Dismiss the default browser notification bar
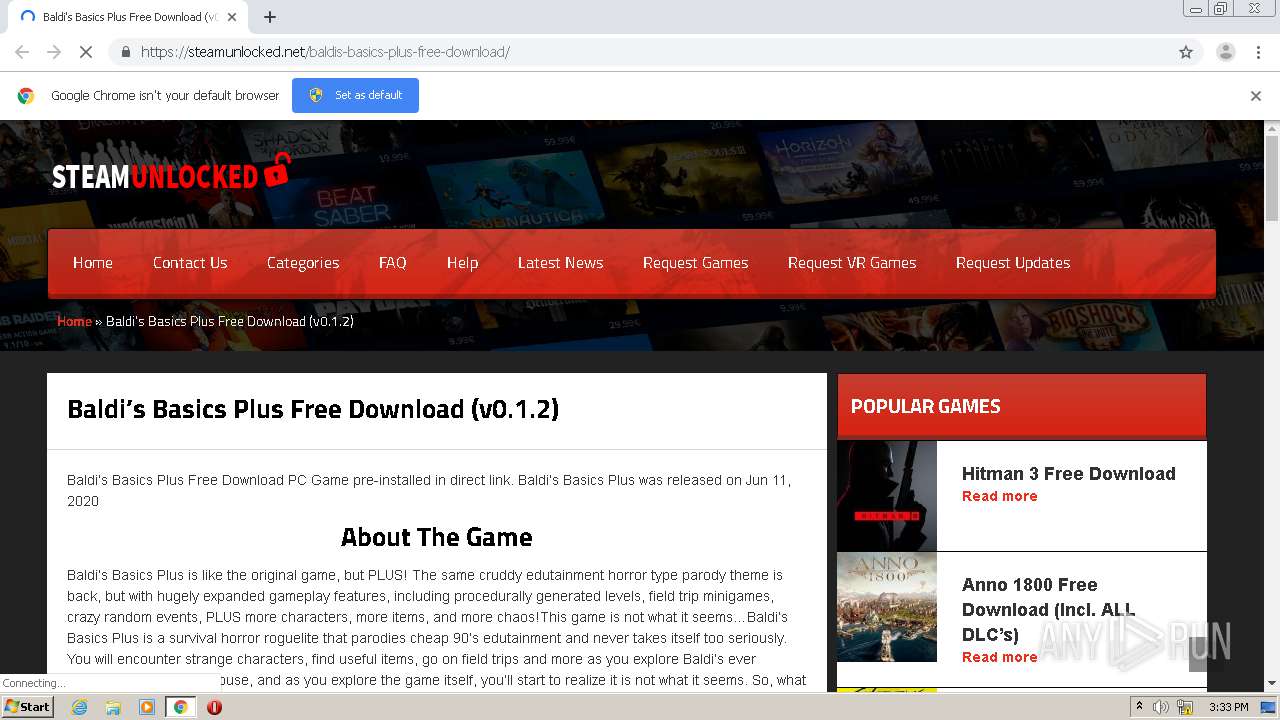The height and width of the screenshot is (720, 1280). click(x=1256, y=96)
